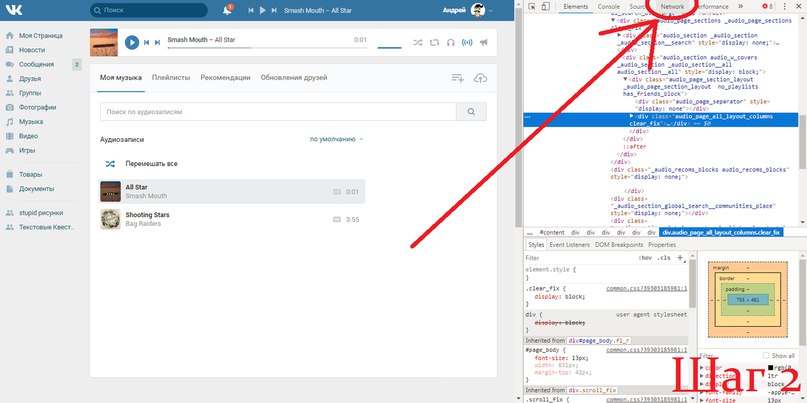Open 'Фотографии' in sidebar
Image resolution: width=807 pixels, height=403 pixels.
tap(38, 108)
